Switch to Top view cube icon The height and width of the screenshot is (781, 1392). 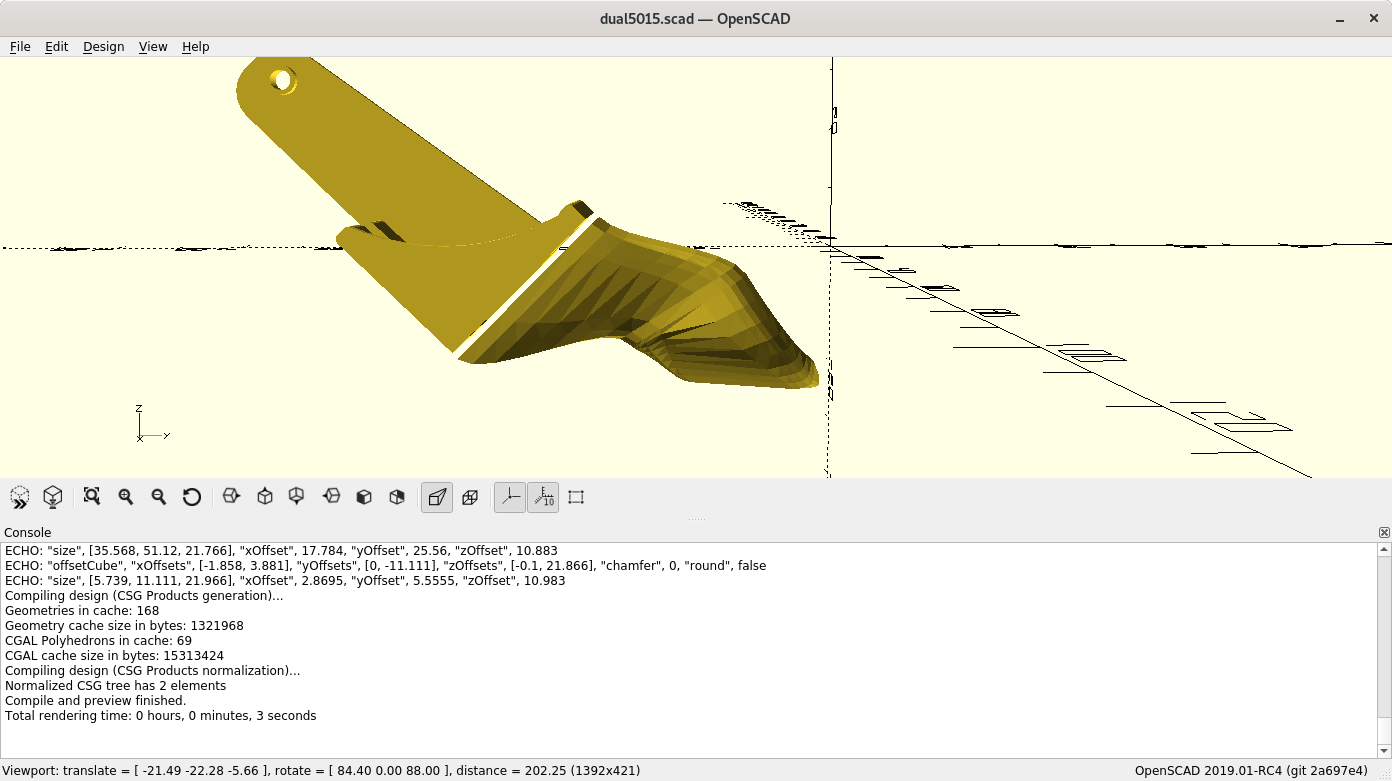pyautogui.click(x=265, y=497)
